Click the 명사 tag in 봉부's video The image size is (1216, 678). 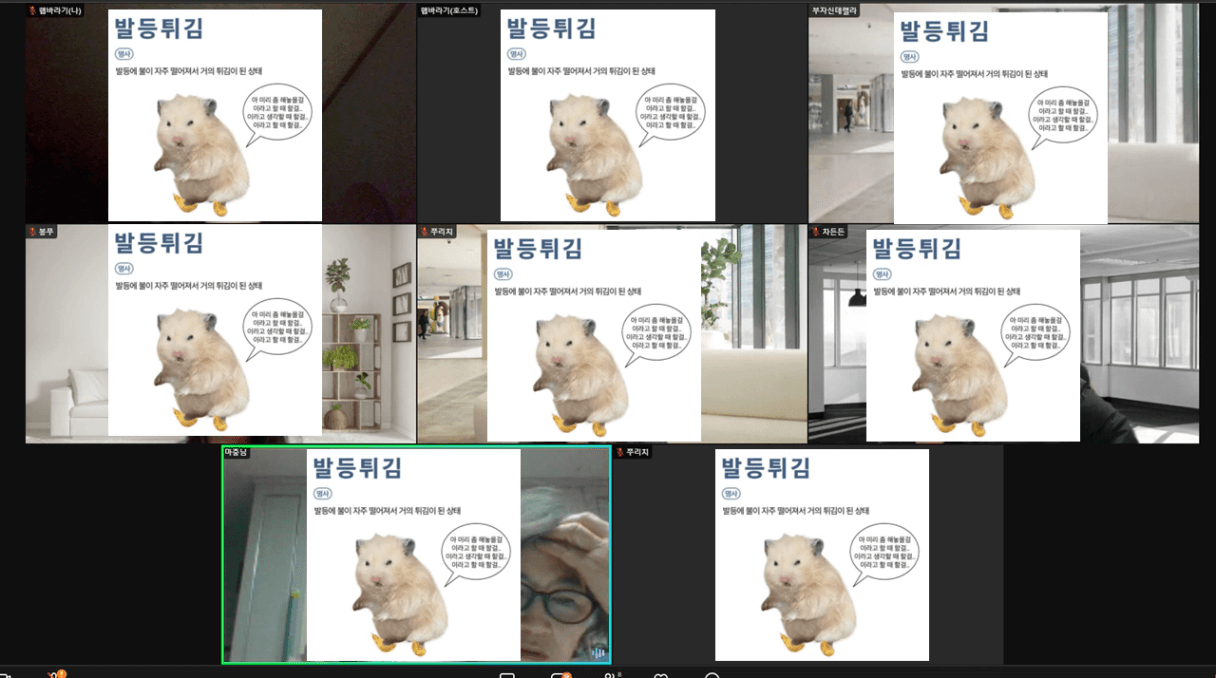pos(124,268)
